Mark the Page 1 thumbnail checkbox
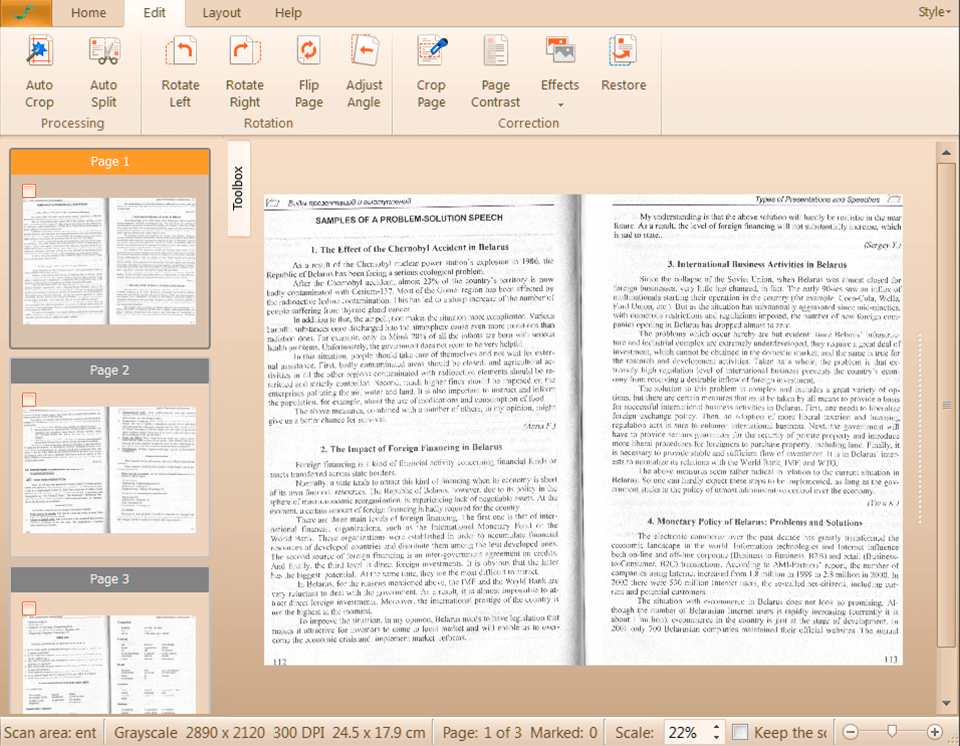 29,190
